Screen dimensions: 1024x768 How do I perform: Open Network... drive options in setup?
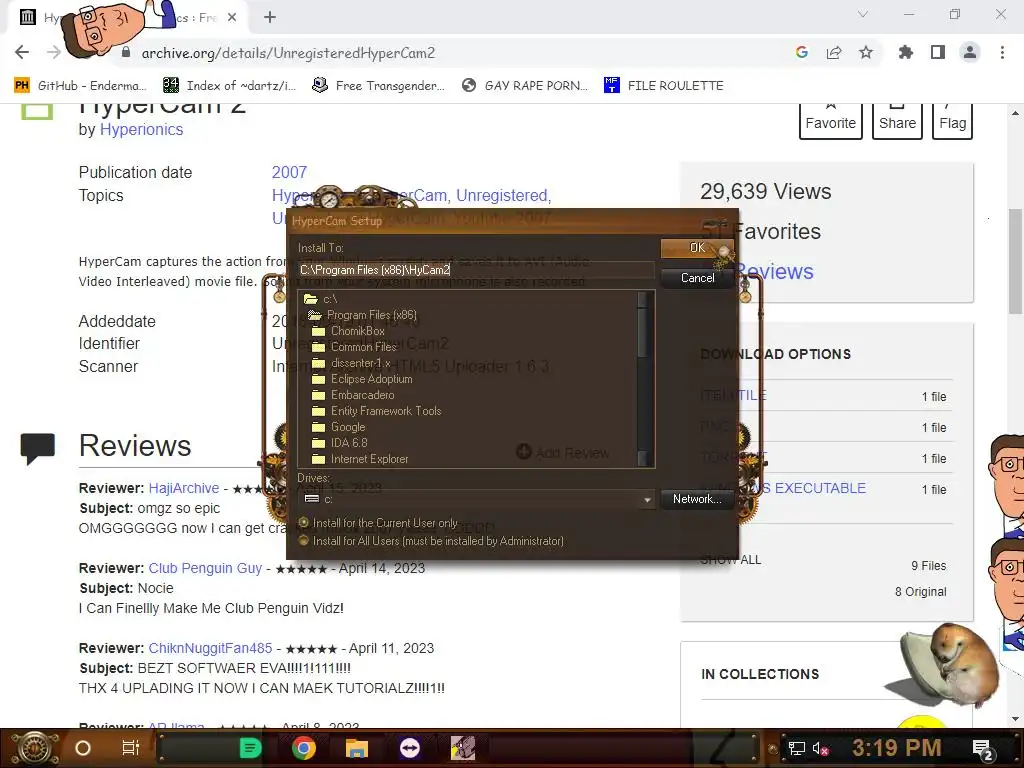[x=697, y=499]
